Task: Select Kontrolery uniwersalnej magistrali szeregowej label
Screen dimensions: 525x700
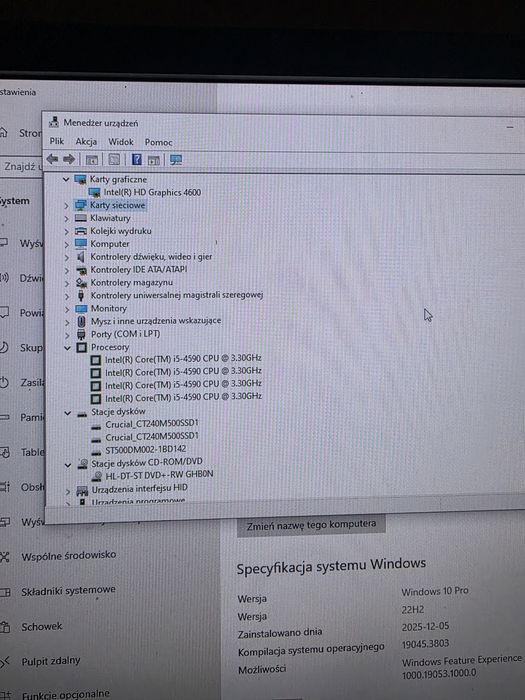Action: tap(177, 295)
